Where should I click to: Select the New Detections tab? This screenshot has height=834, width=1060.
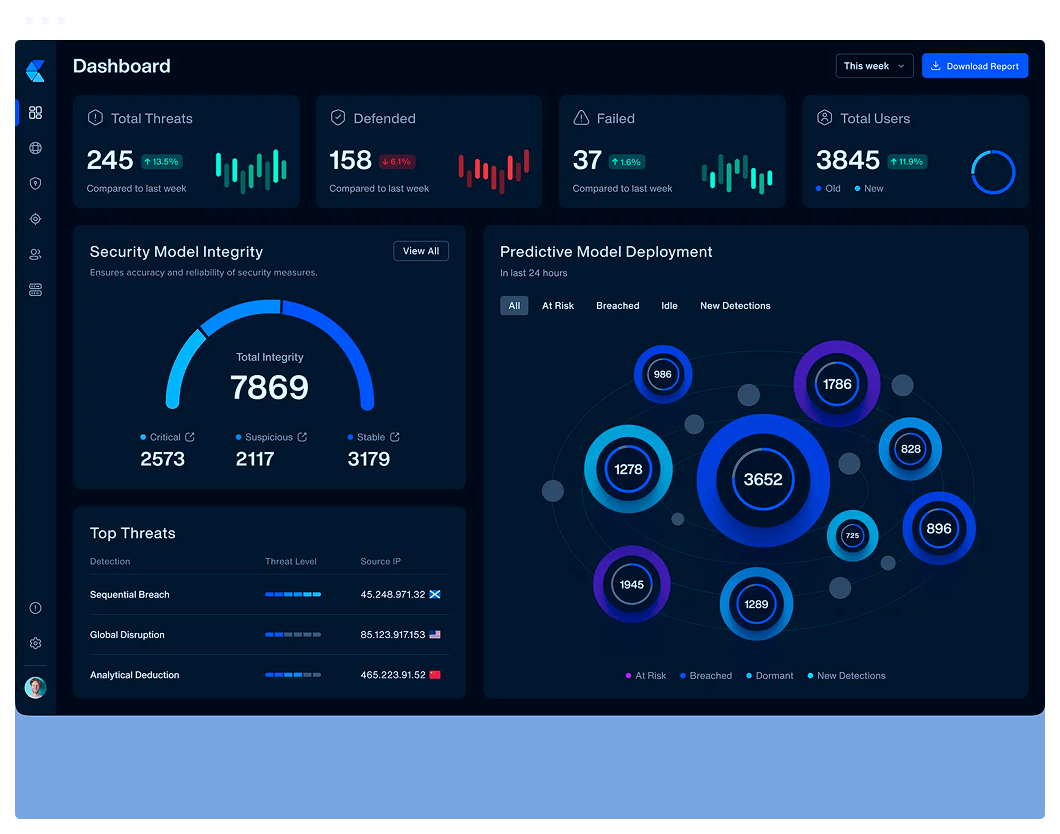[735, 305]
